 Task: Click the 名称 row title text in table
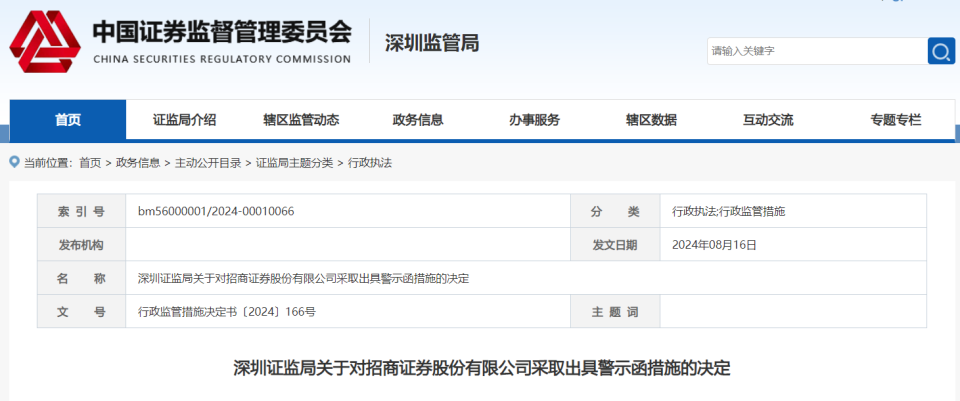(x=304, y=279)
